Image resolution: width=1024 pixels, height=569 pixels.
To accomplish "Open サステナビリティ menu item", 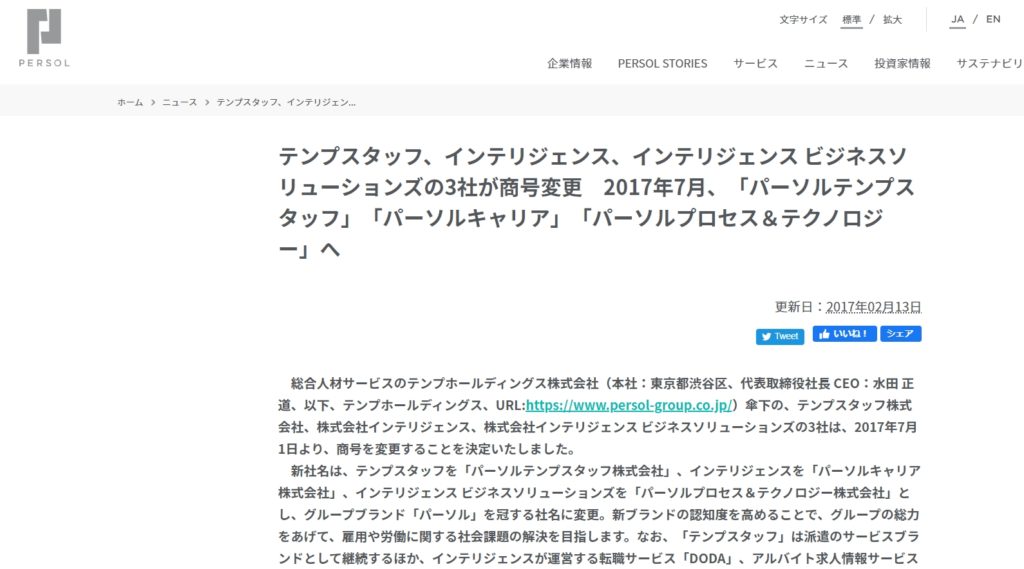I will (x=989, y=63).
